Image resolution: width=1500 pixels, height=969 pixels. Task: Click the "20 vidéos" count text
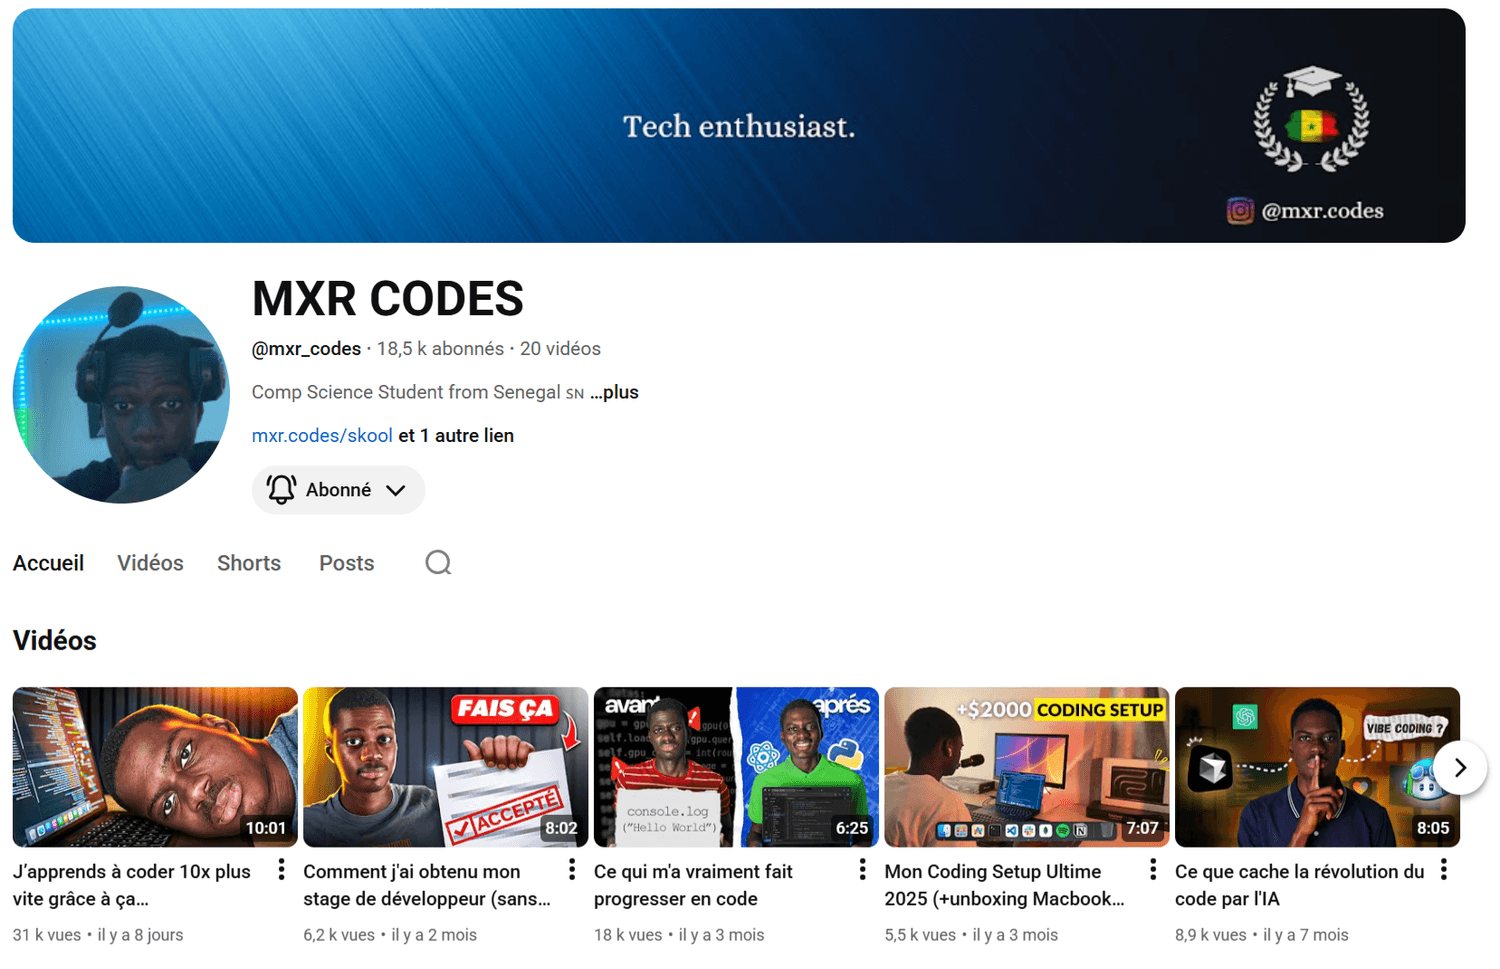[x=560, y=349]
